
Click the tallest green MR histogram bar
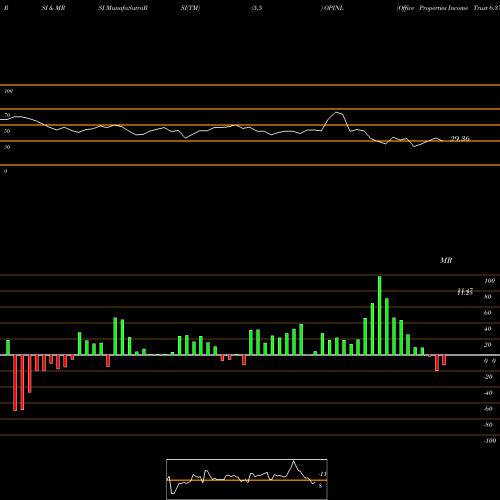pyautogui.click(x=379, y=315)
